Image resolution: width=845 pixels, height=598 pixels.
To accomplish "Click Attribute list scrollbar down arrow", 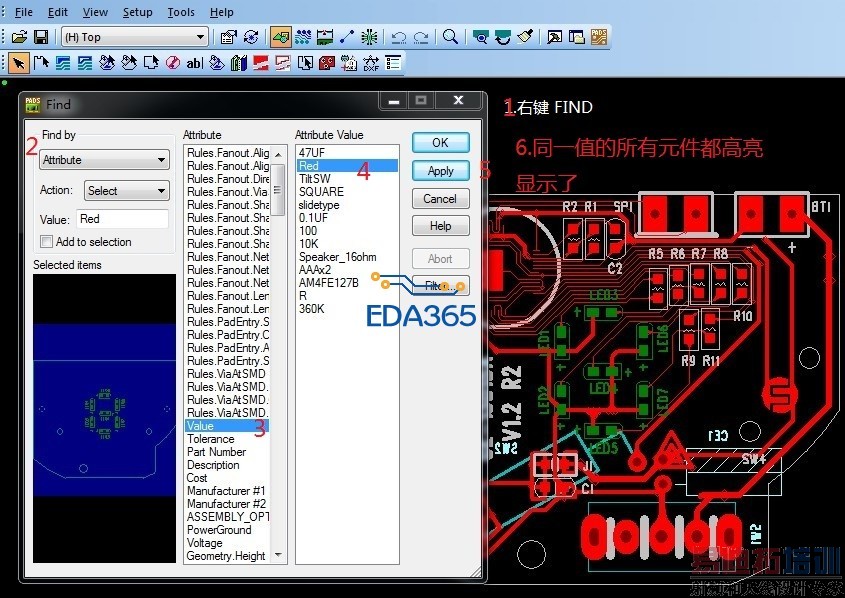I will coord(278,554).
